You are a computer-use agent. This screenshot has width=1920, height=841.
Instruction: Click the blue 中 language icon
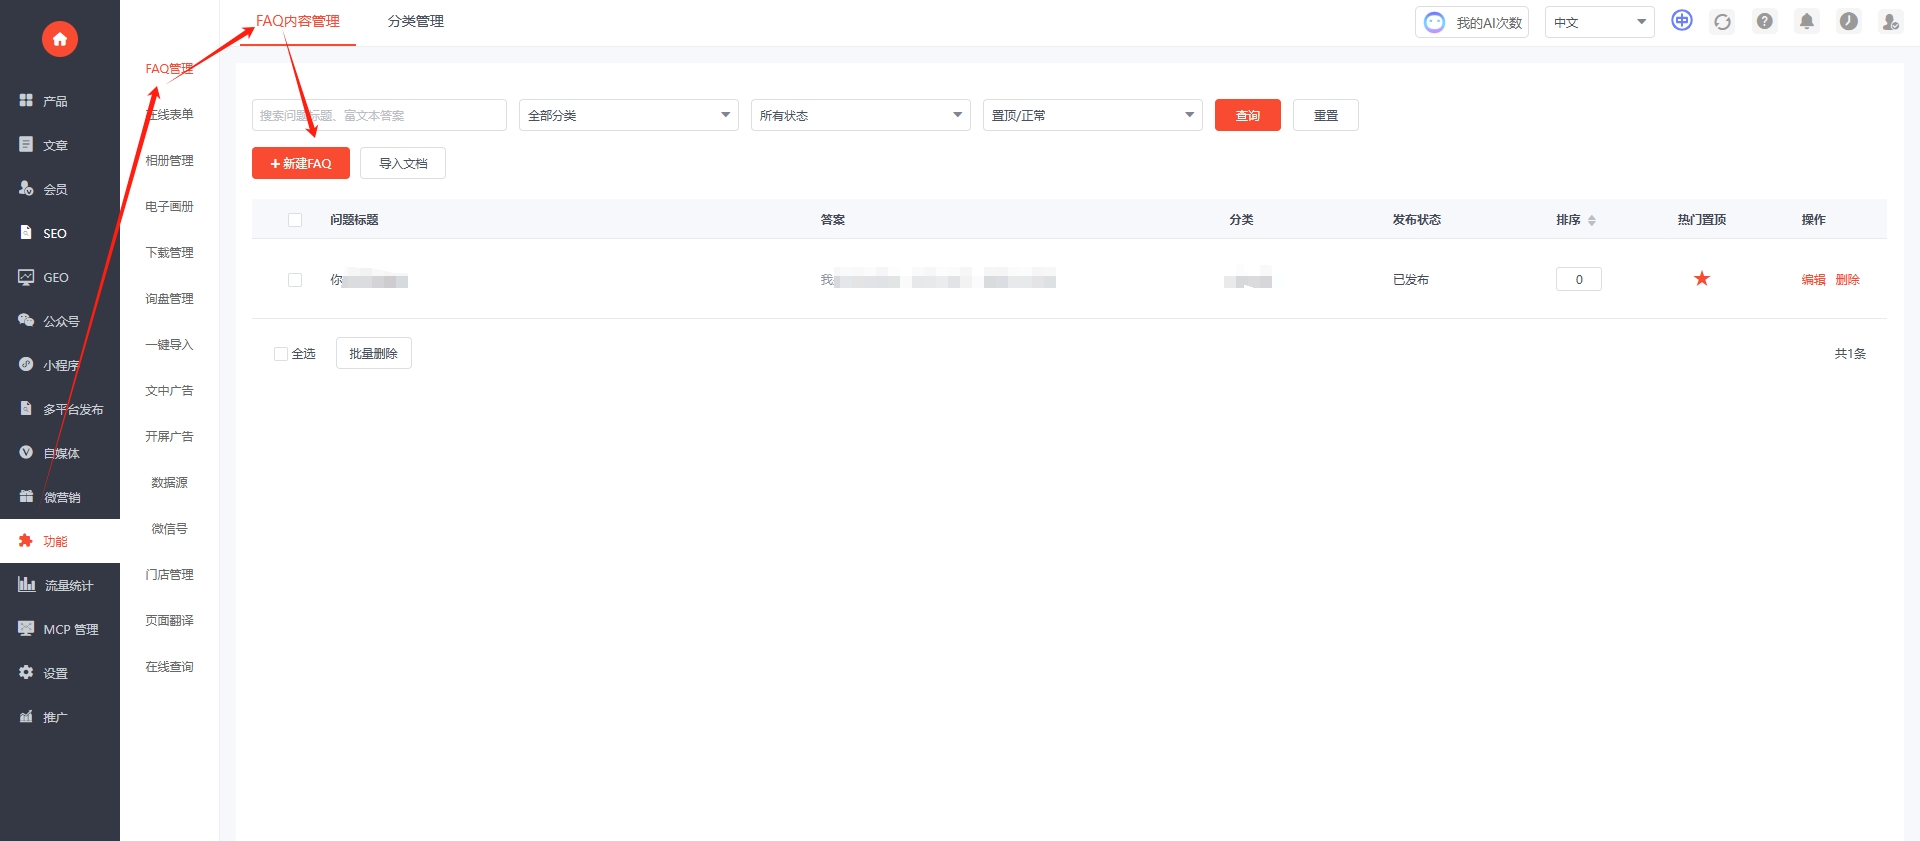(1682, 21)
